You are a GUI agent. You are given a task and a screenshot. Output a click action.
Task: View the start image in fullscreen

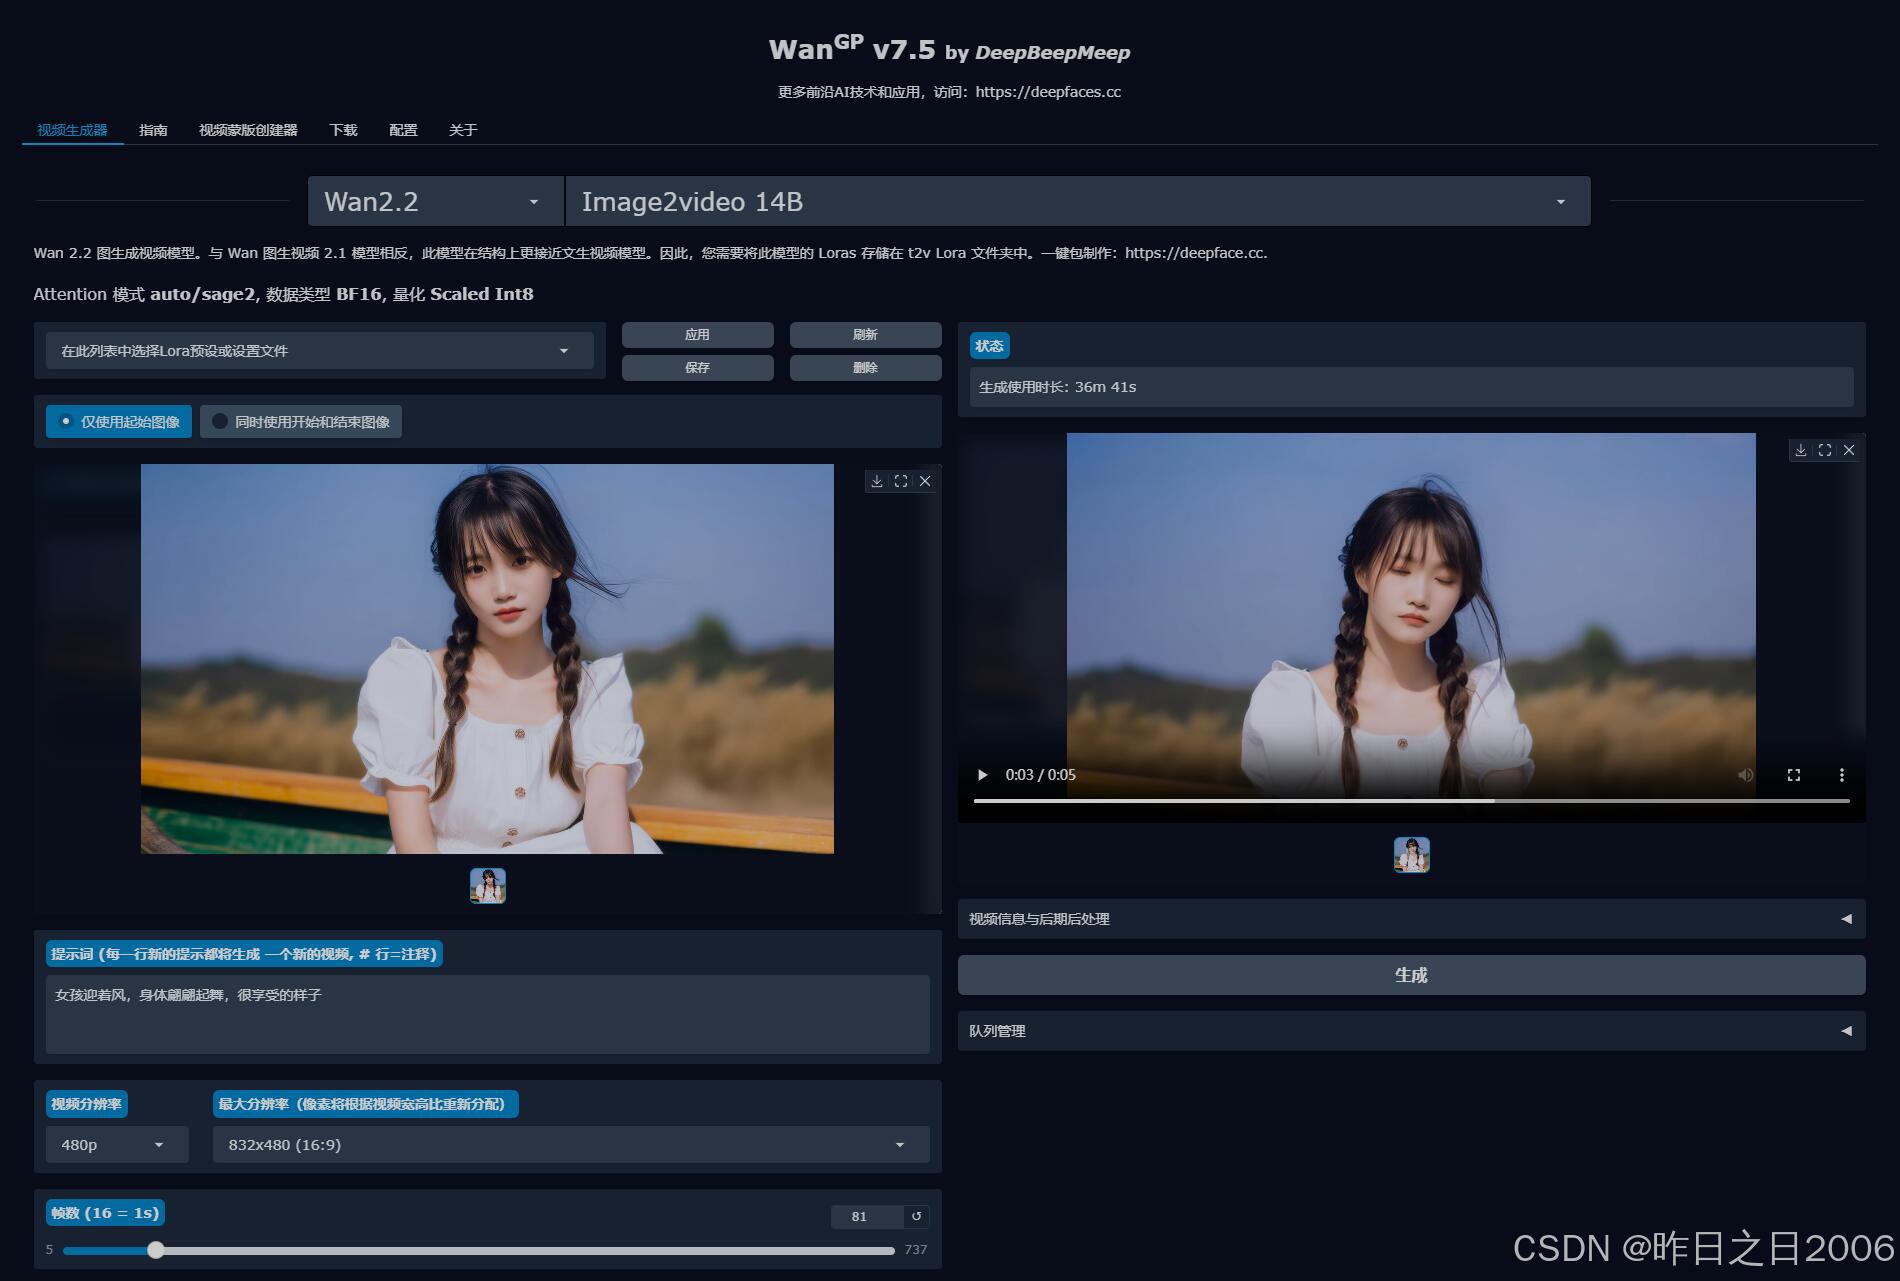pos(901,481)
